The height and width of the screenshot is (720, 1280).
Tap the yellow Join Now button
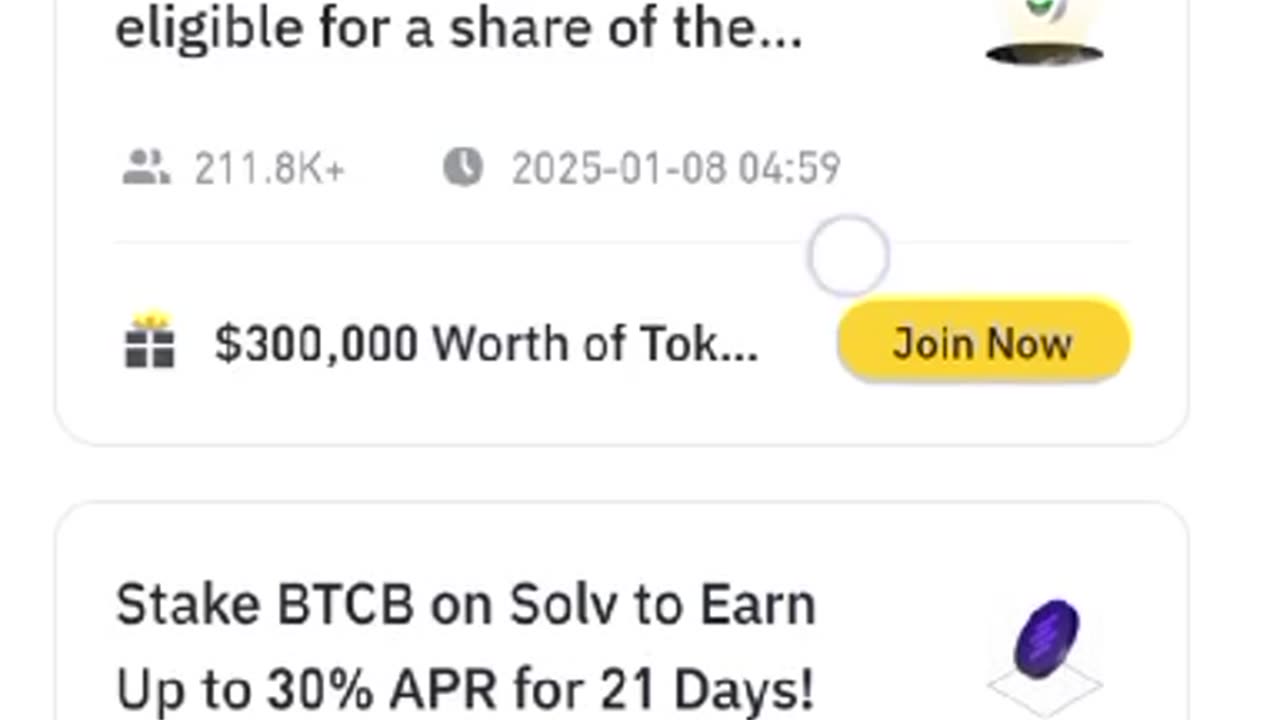pos(984,343)
